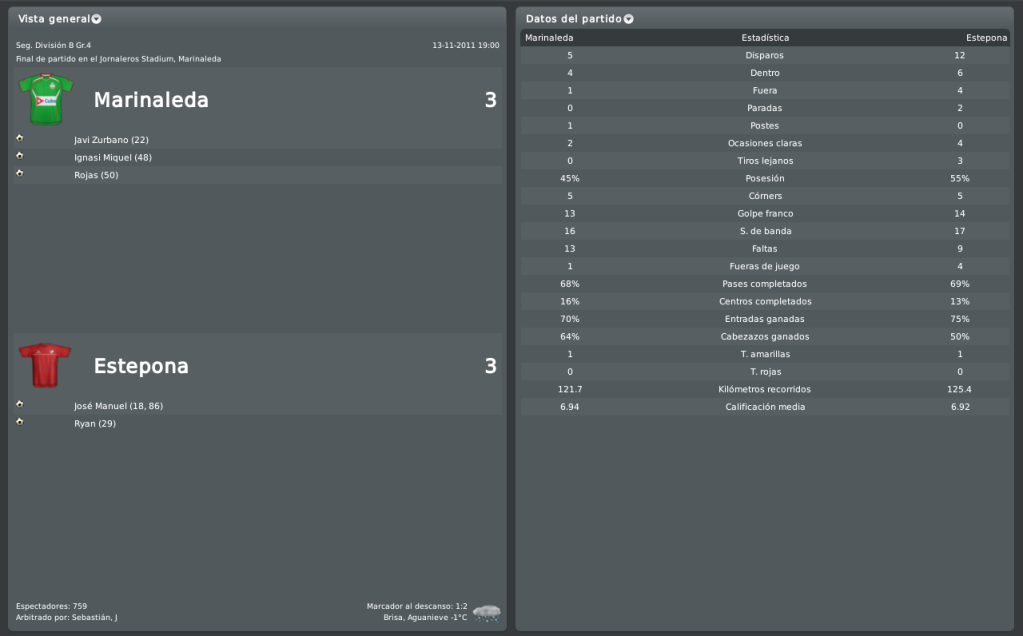Click goal ball icon beside José Manuel
Viewport: 1023px width, 636px height.
coord(20,404)
